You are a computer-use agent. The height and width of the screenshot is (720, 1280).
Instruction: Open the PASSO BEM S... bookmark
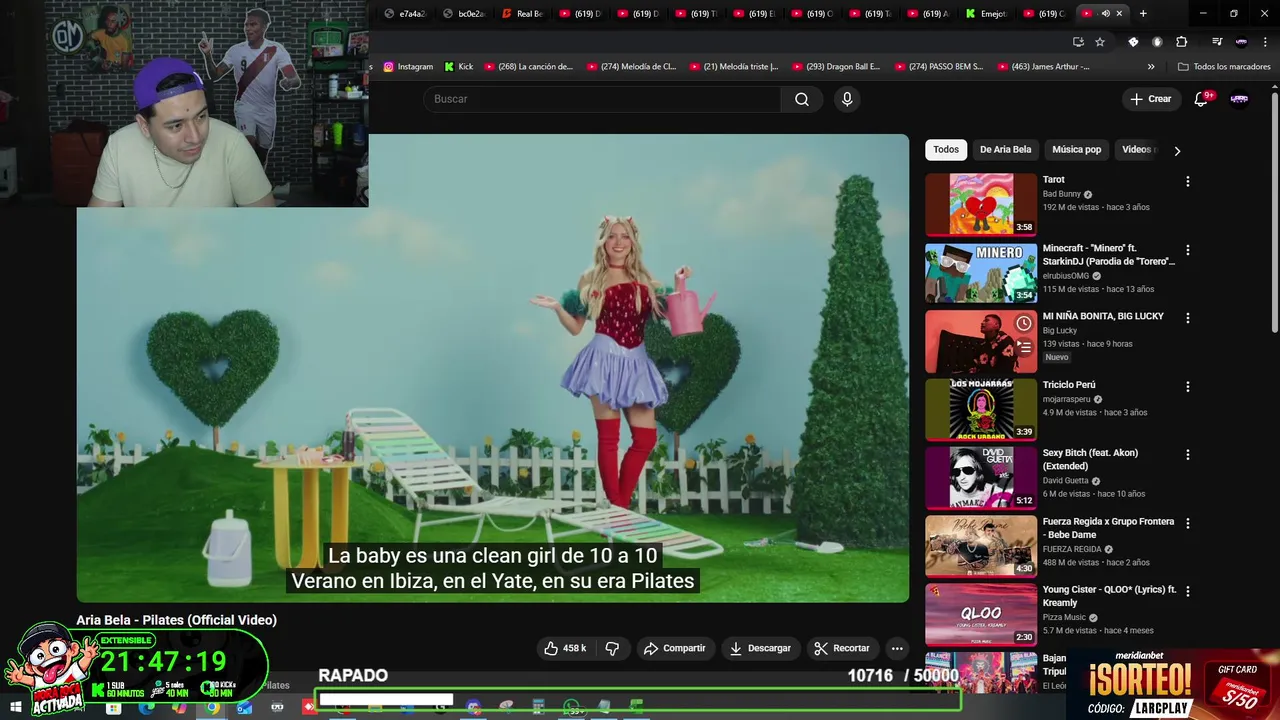940,67
